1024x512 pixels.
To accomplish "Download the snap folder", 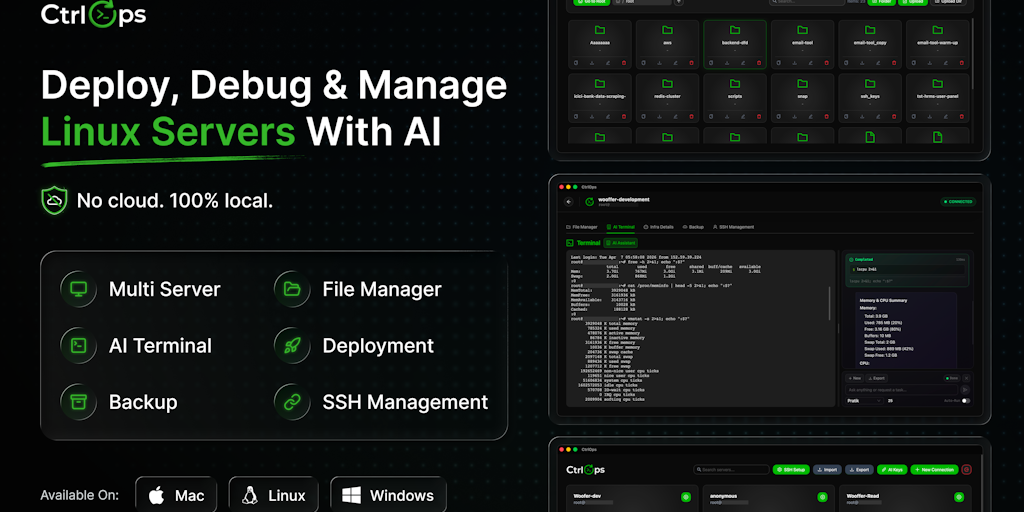I will tap(794, 116).
